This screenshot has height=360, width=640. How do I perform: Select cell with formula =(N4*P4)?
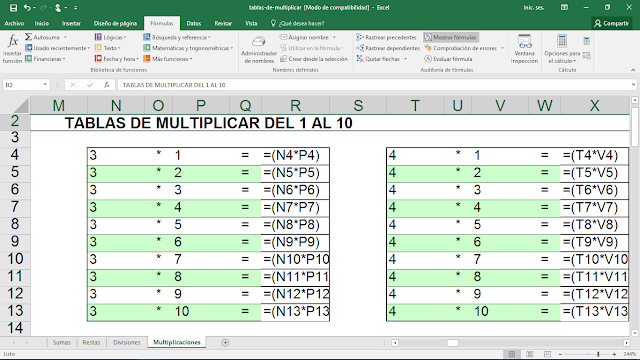(x=296, y=156)
